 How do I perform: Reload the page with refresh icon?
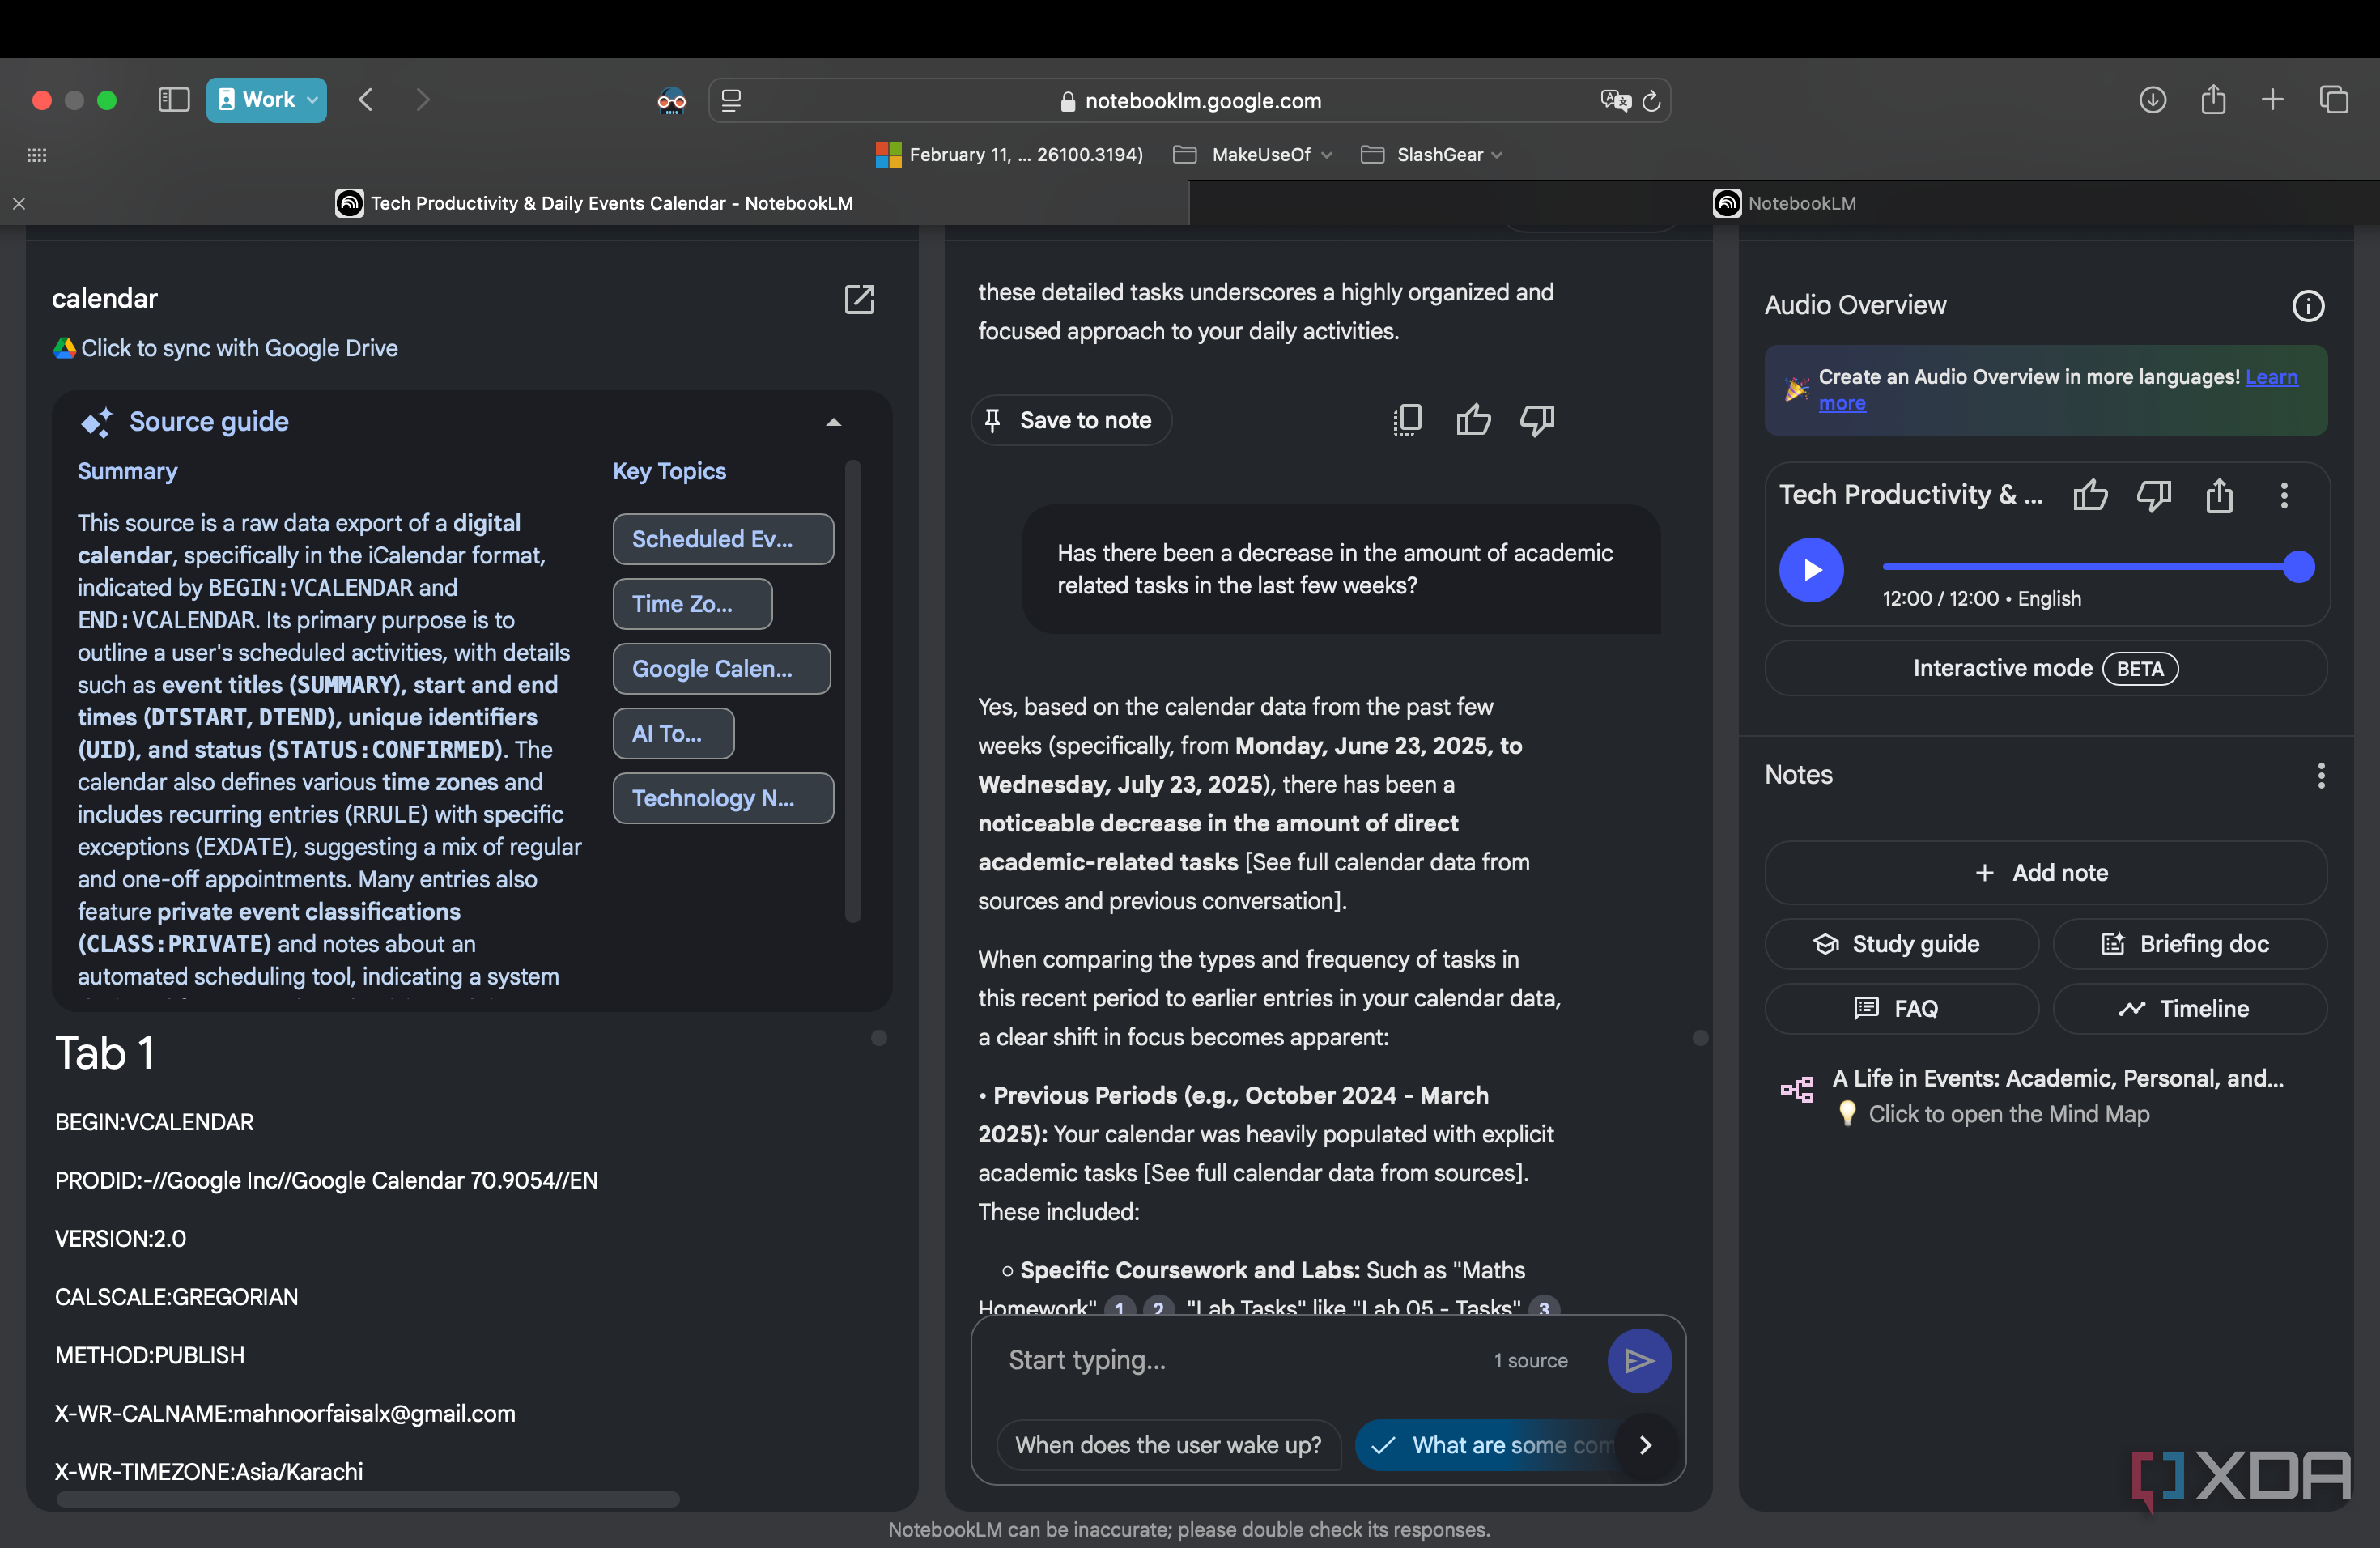pos(1652,101)
